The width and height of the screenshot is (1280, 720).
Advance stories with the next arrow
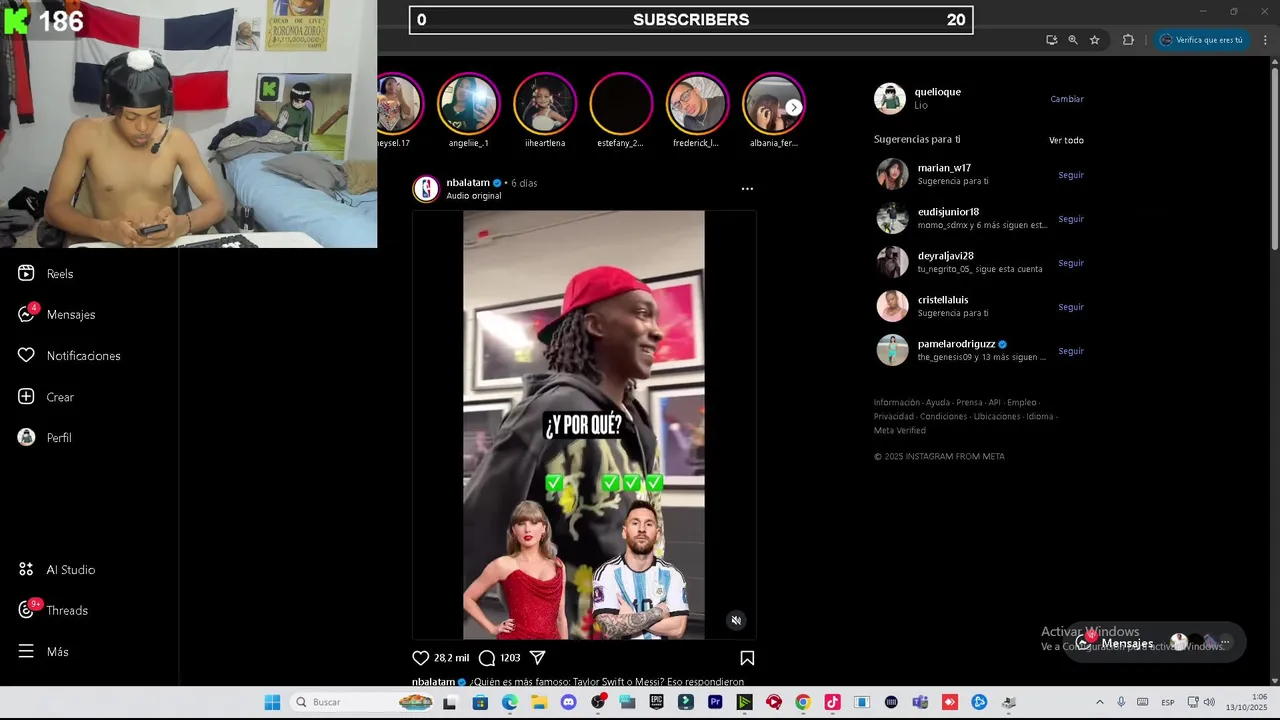tap(793, 107)
